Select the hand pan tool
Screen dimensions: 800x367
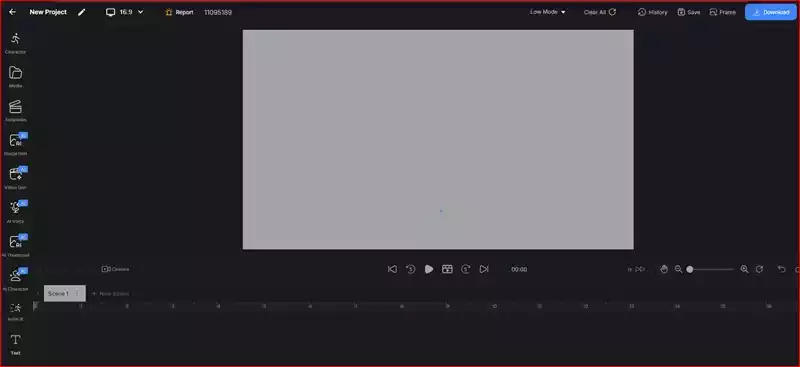coord(664,269)
